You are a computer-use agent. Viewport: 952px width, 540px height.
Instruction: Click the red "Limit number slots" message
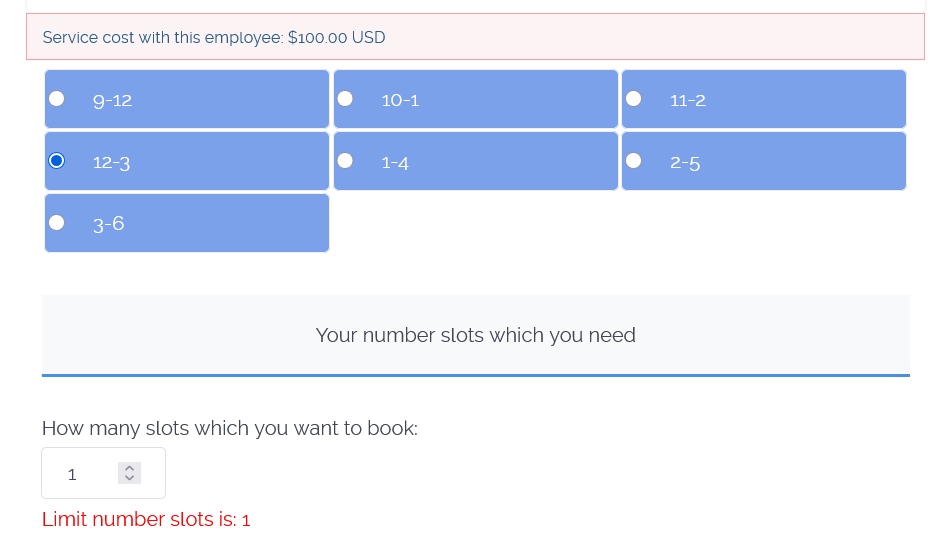(x=146, y=519)
